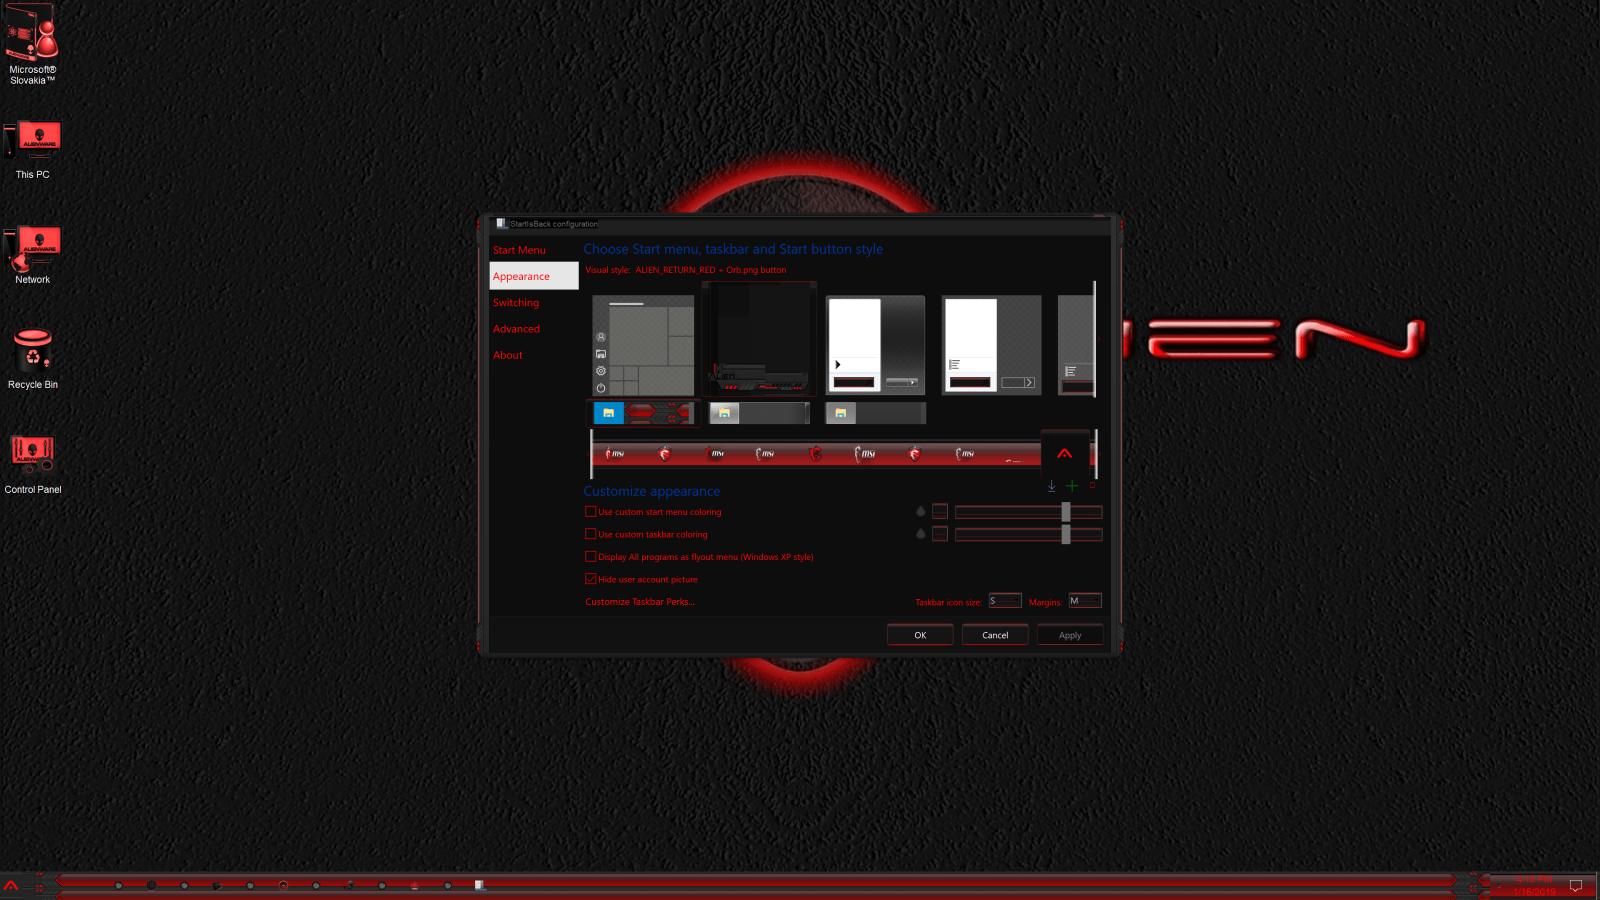Open the Margins dropdown
1600x900 pixels.
tap(1085, 600)
